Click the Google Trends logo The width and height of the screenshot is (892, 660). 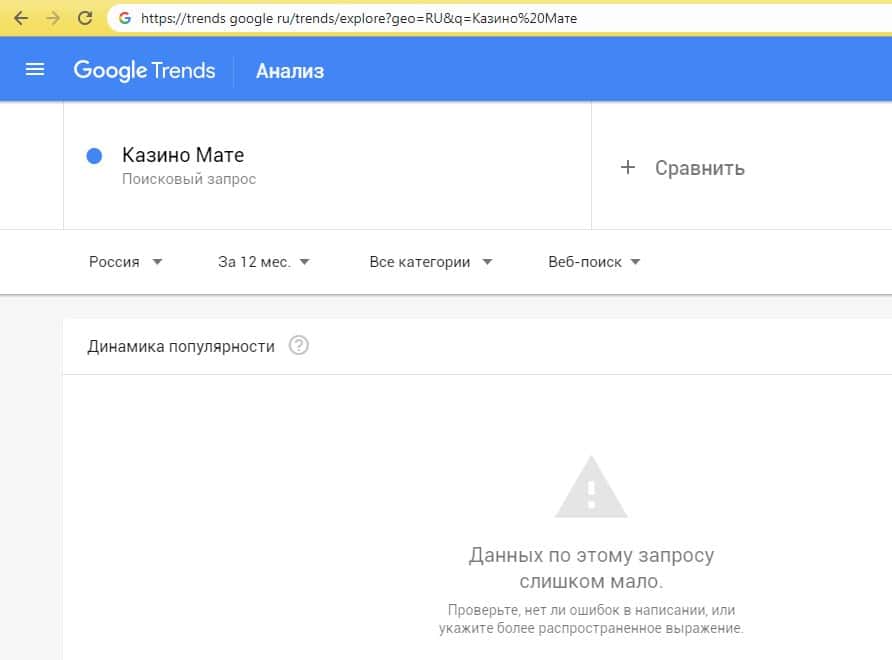tap(144, 70)
